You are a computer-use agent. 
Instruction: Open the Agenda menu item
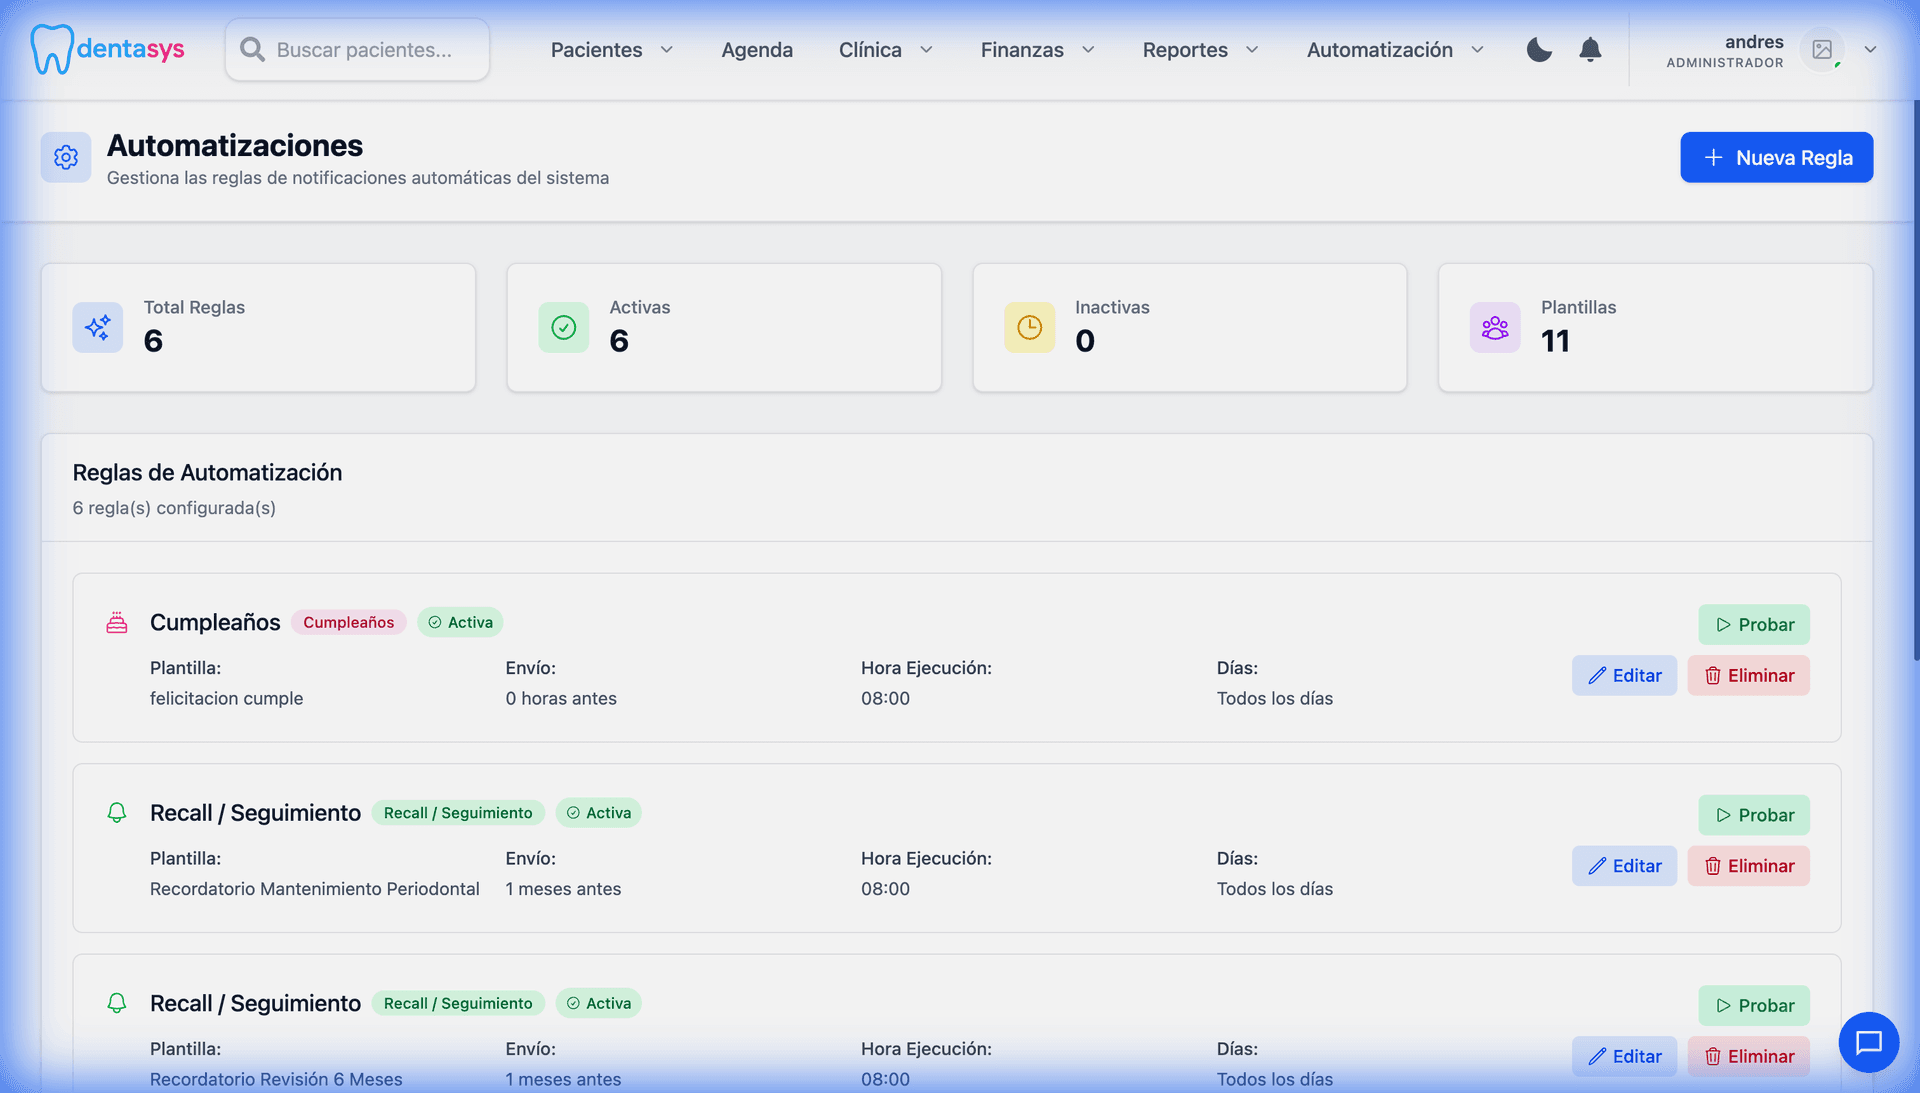point(757,50)
